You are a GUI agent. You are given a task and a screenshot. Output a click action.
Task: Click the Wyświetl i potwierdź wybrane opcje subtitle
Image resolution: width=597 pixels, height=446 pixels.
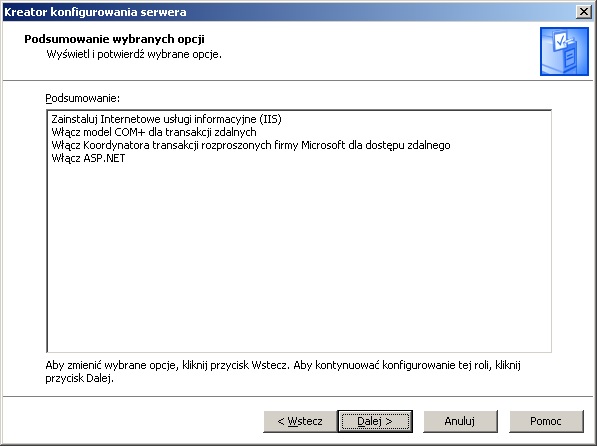tap(134, 54)
